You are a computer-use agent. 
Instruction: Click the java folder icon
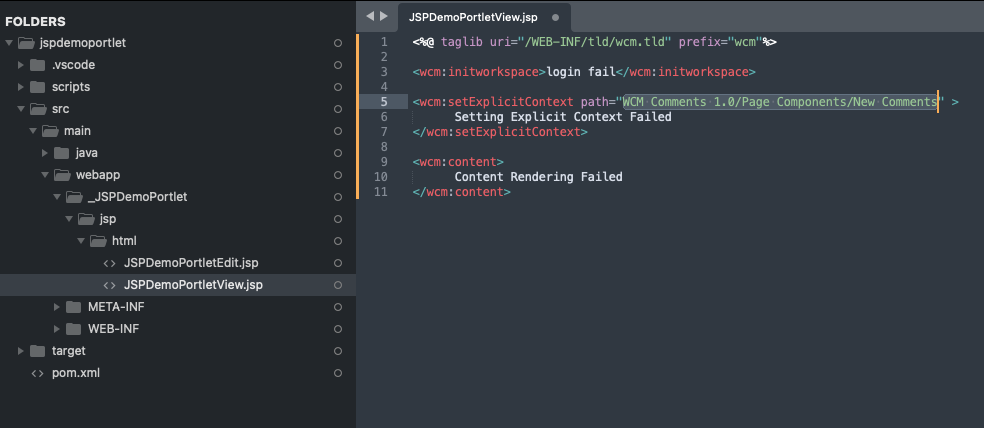[x=62, y=153]
